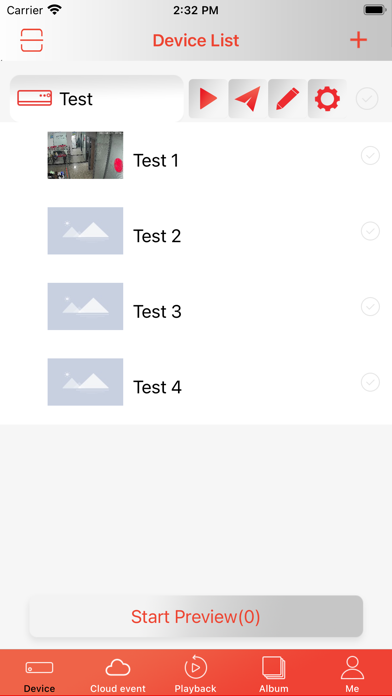392x696 pixels.
Task: Switch to the Cloud event tab
Action: [x=118, y=675]
